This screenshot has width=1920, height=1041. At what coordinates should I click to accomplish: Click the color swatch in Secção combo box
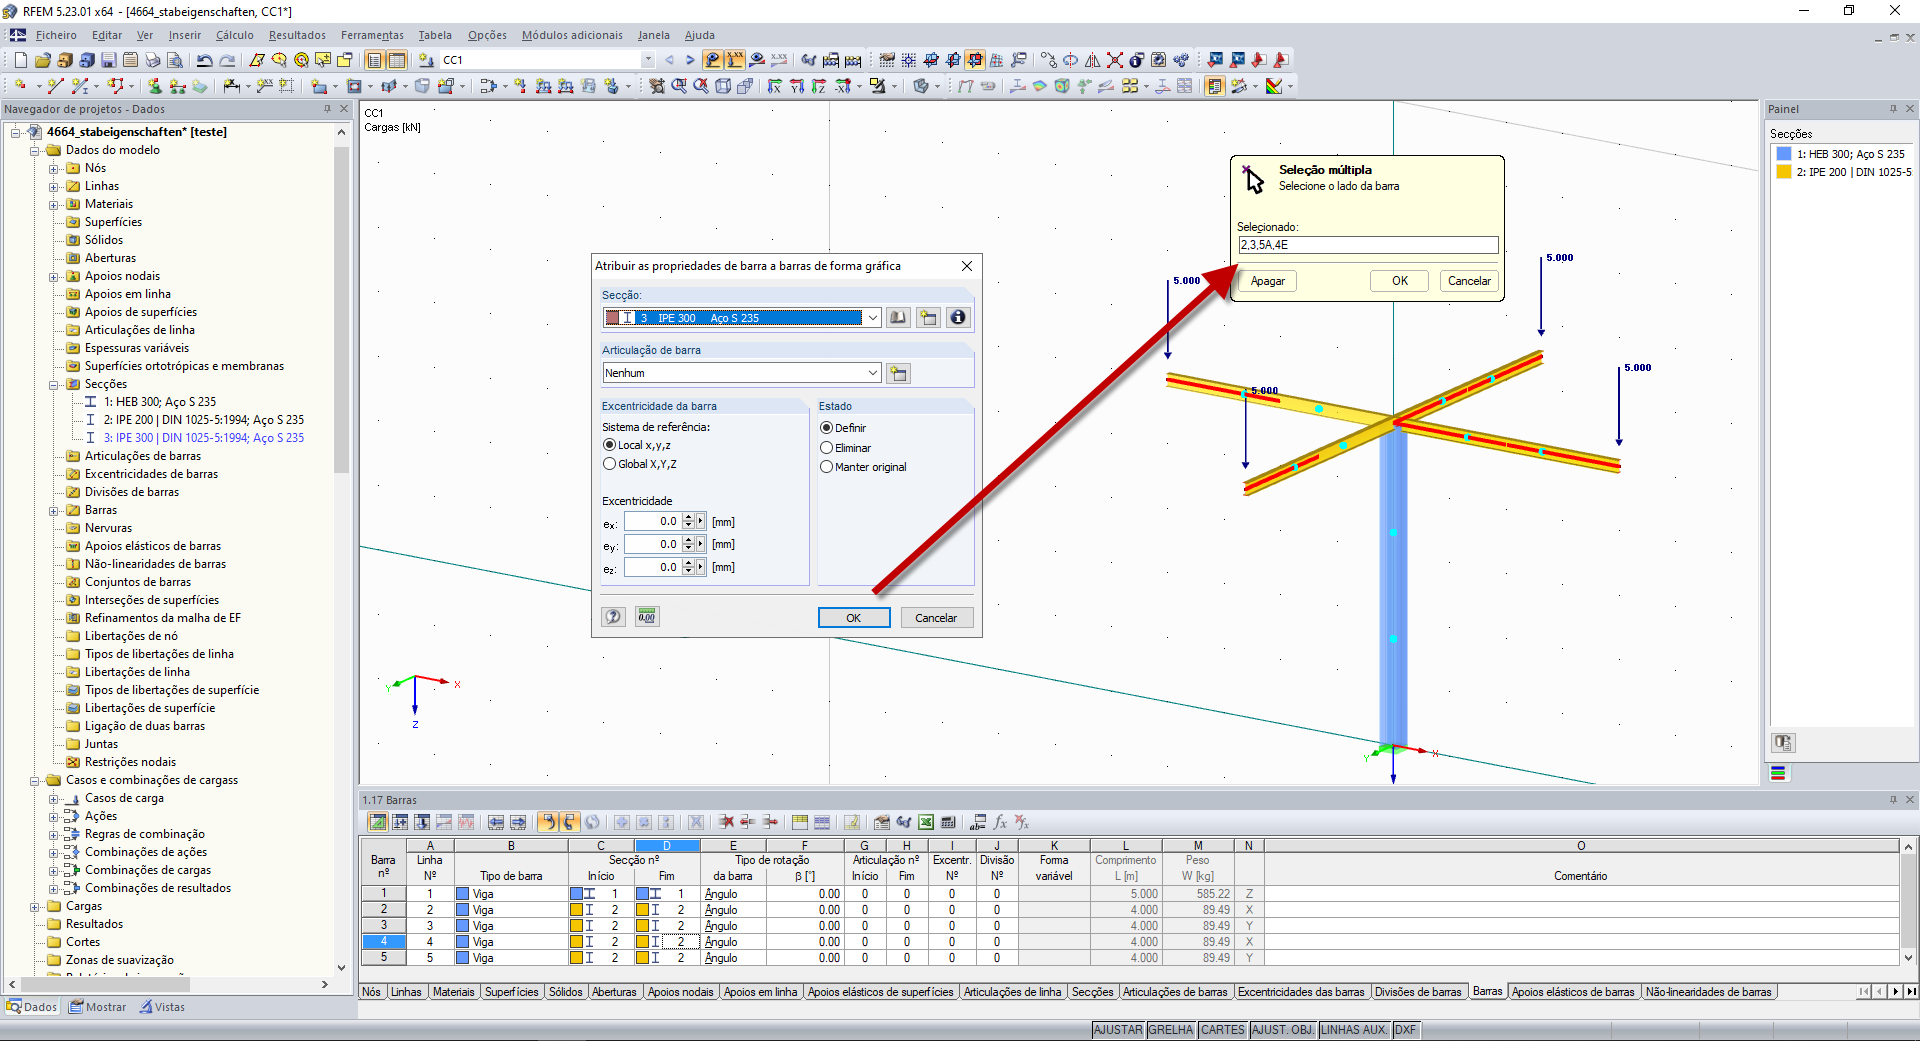(613, 318)
